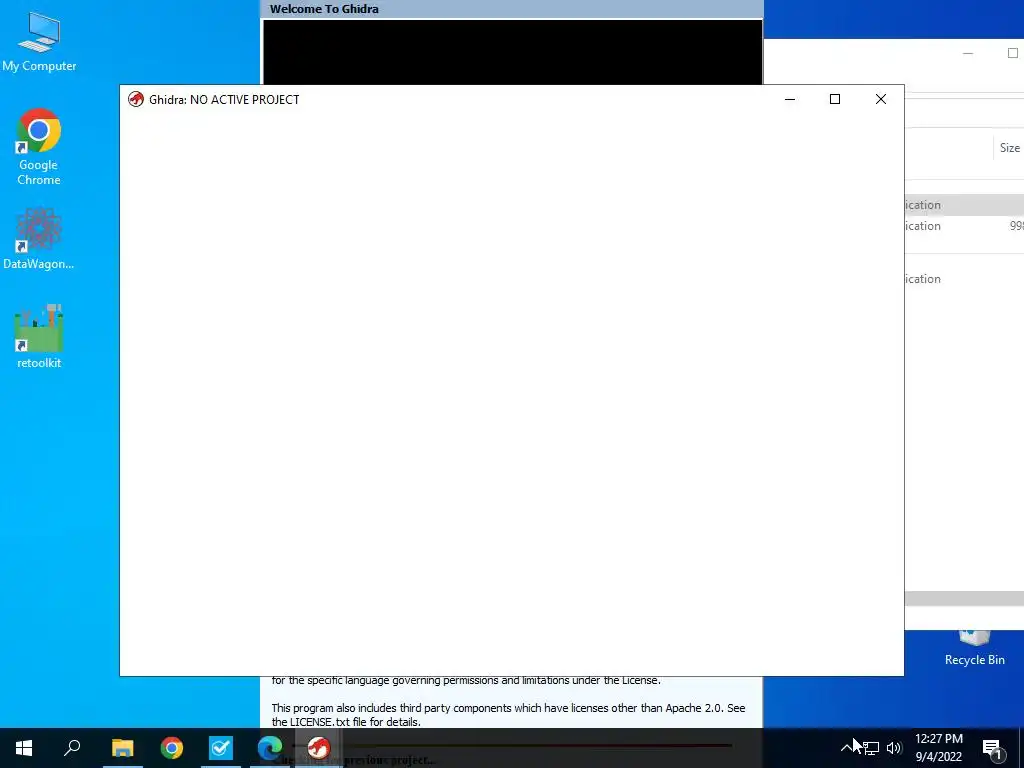Image resolution: width=1024 pixels, height=768 pixels.
Task: Show hidden system tray icons
Action: click(846, 748)
